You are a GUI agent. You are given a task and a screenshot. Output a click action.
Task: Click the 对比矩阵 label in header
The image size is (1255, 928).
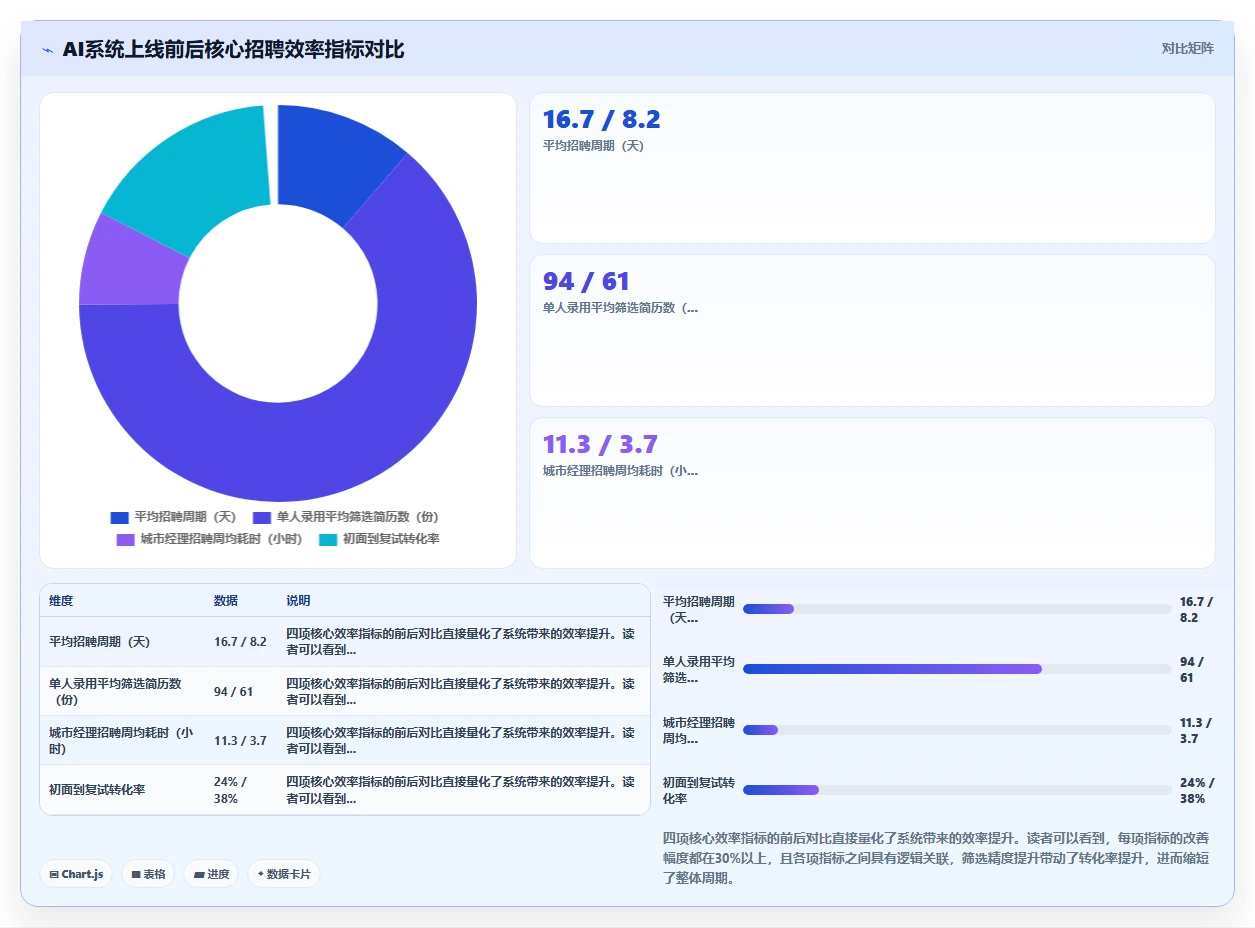[1188, 48]
